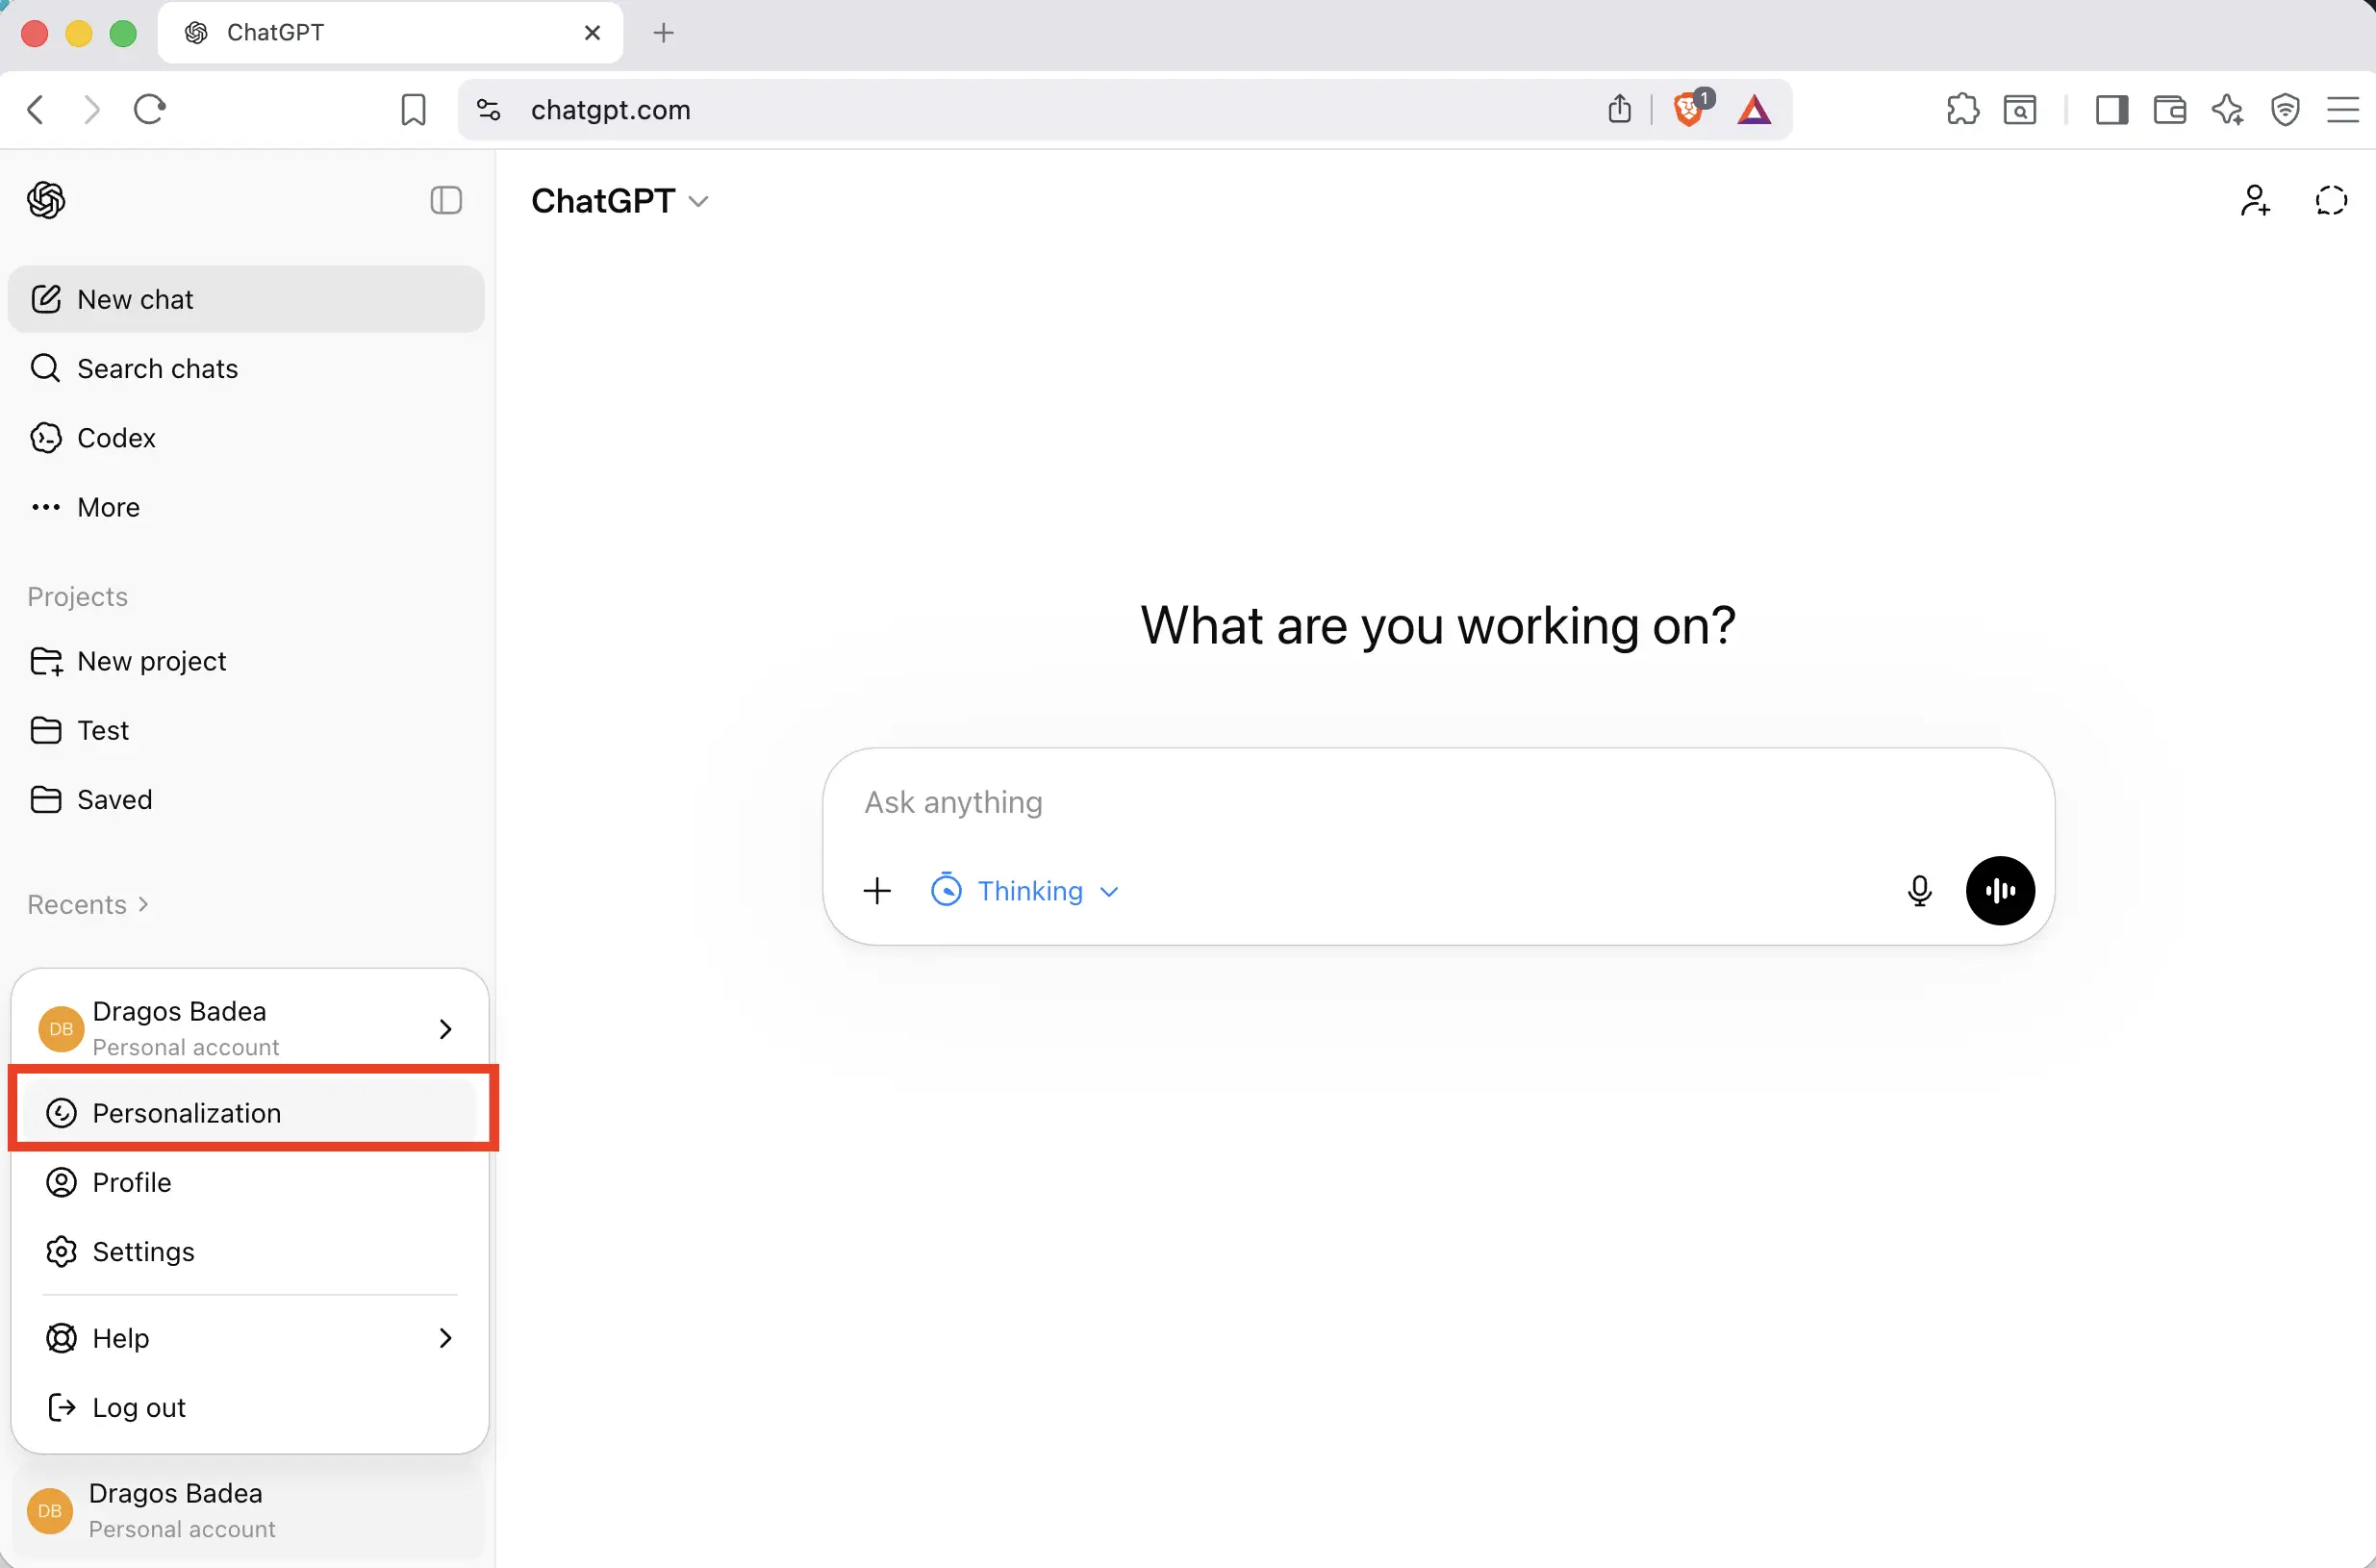Open Codex from the sidebar
The width and height of the screenshot is (2376, 1568).
(117, 437)
